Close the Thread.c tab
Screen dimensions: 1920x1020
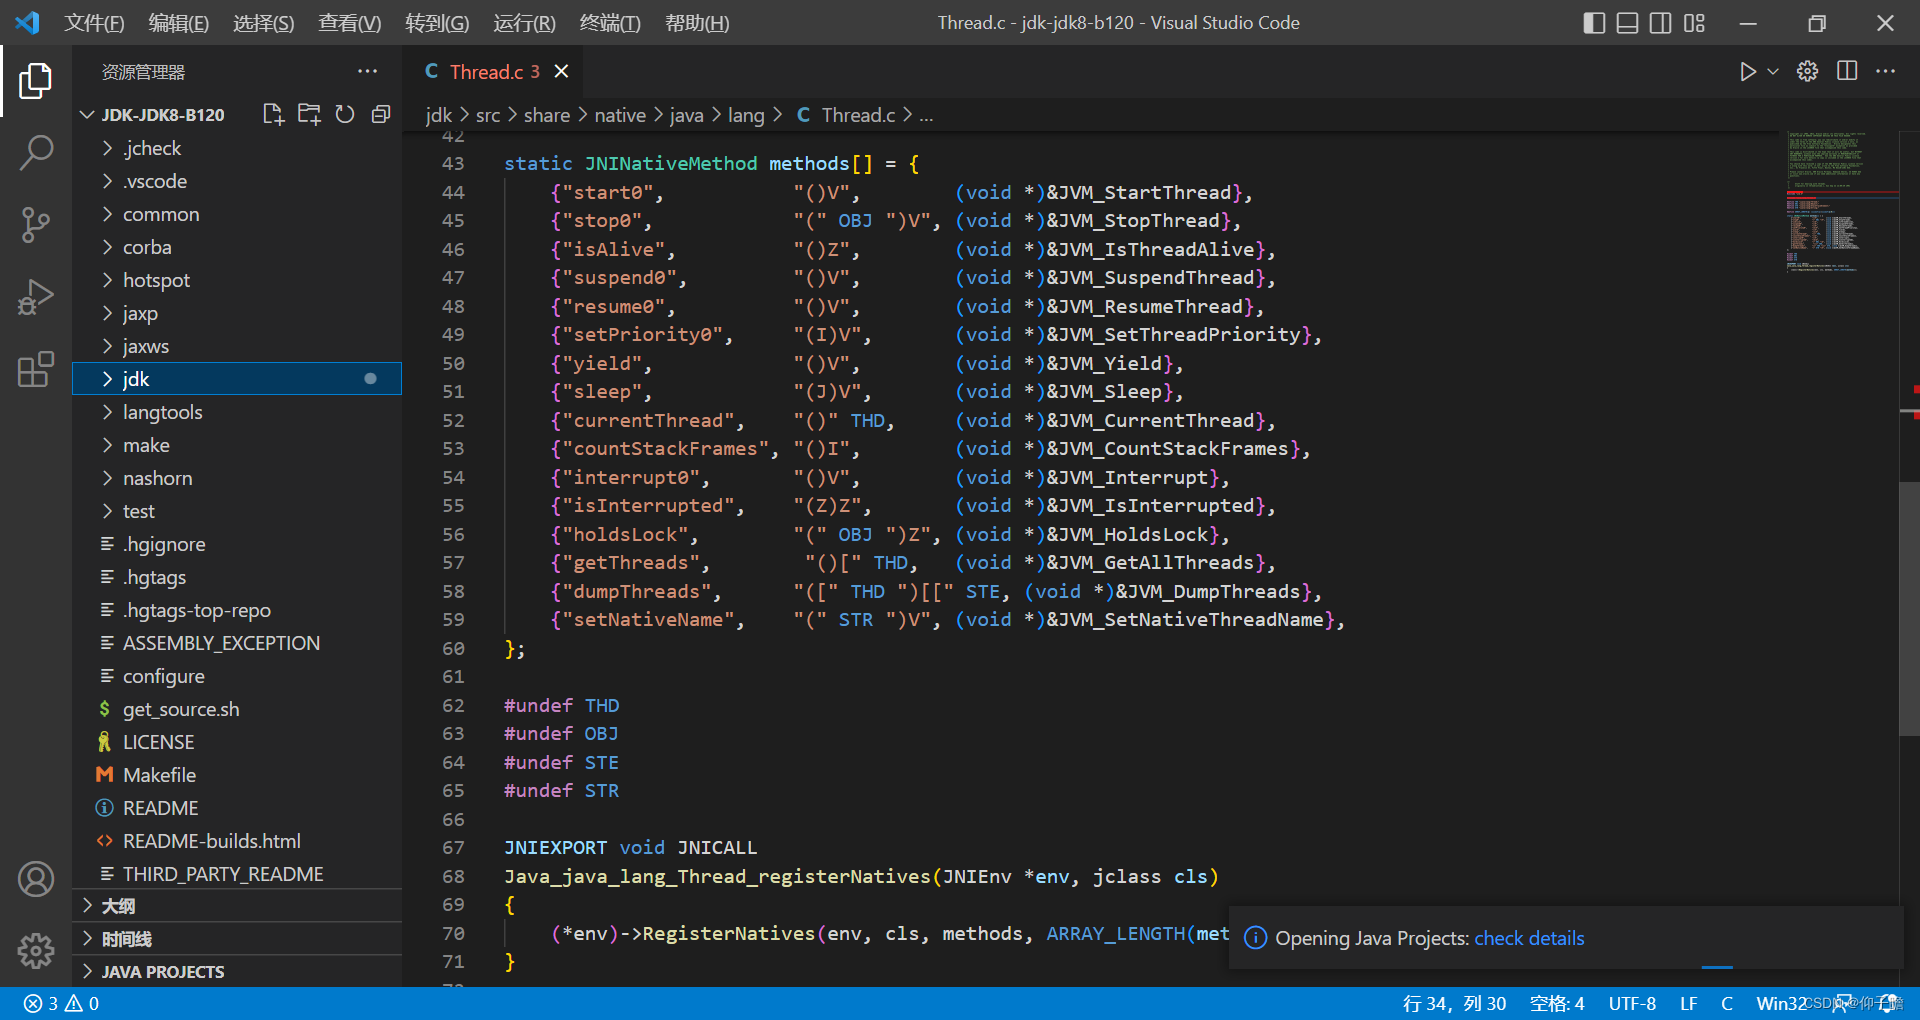click(562, 71)
